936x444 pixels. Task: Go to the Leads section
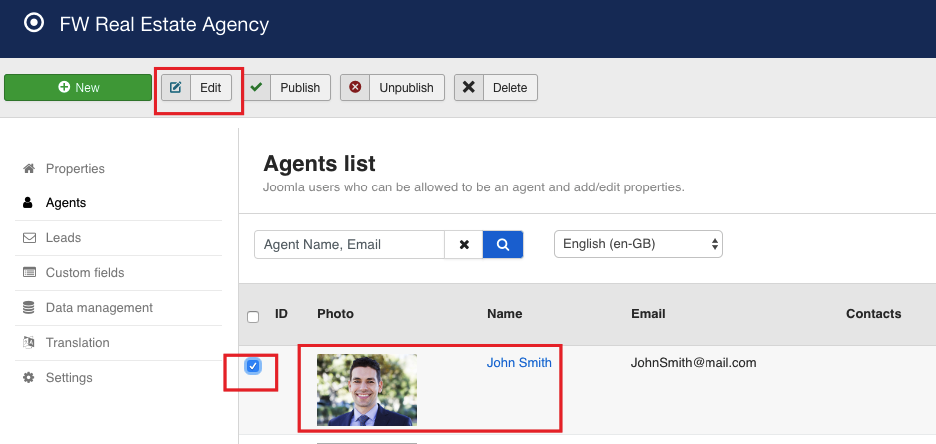63,238
